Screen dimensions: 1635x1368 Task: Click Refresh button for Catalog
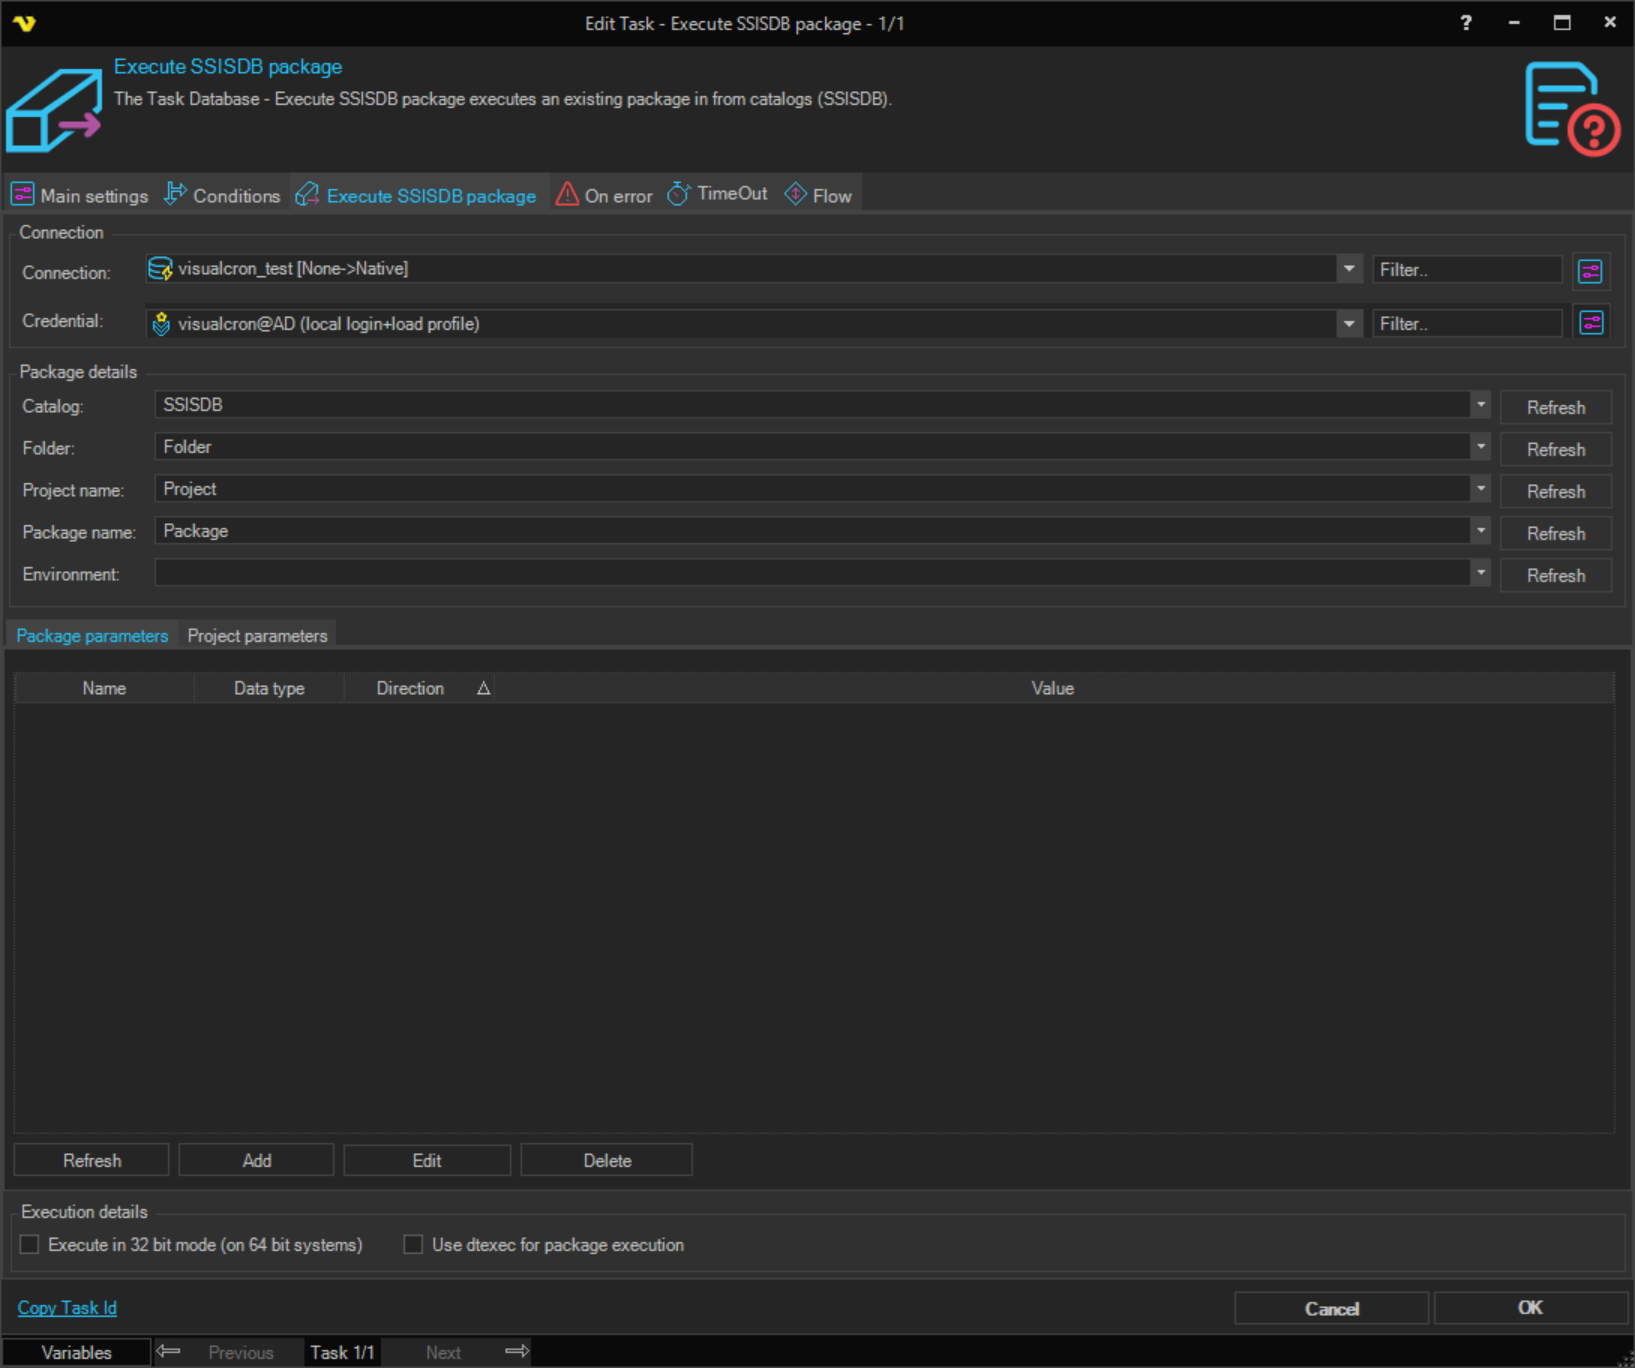[x=1556, y=407]
